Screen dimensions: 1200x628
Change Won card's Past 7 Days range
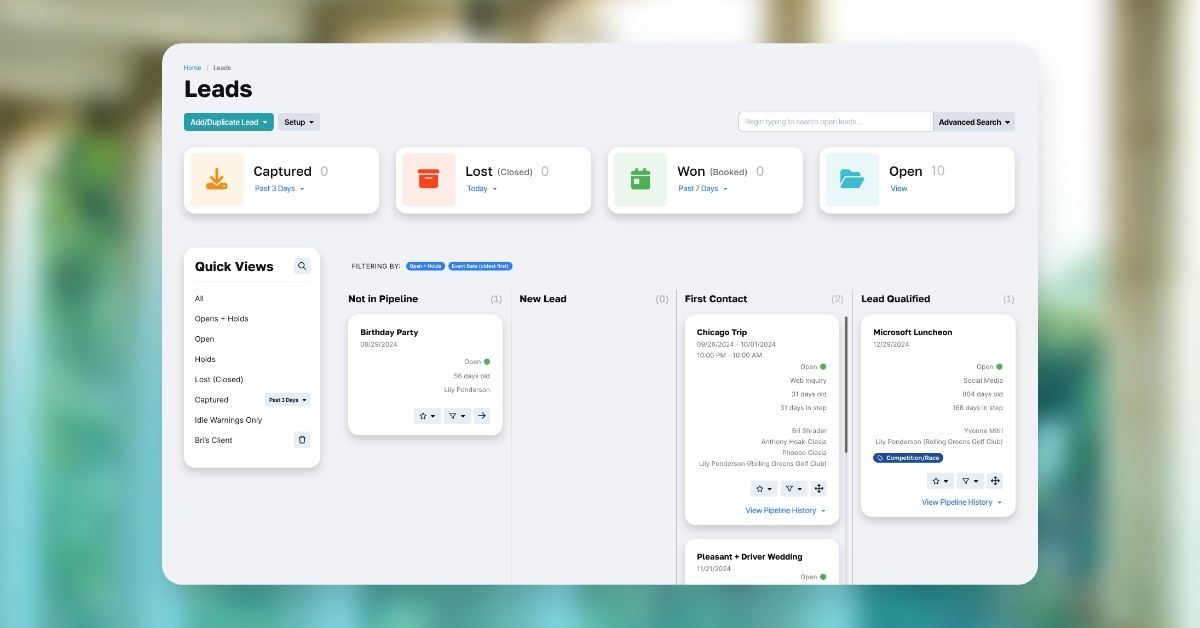pyautogui.click(x=703, y=188)
